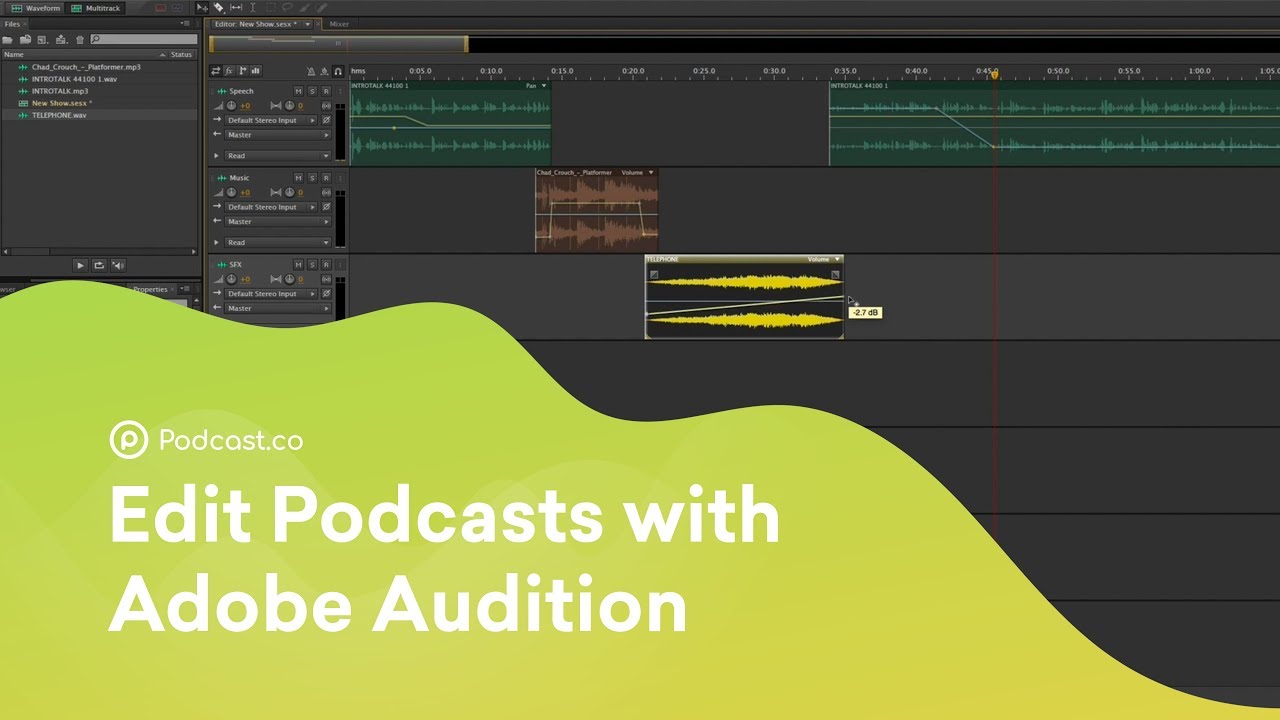Solo the SFX track
Viewport: 1280px width, 720px height.
pos(312,265)
